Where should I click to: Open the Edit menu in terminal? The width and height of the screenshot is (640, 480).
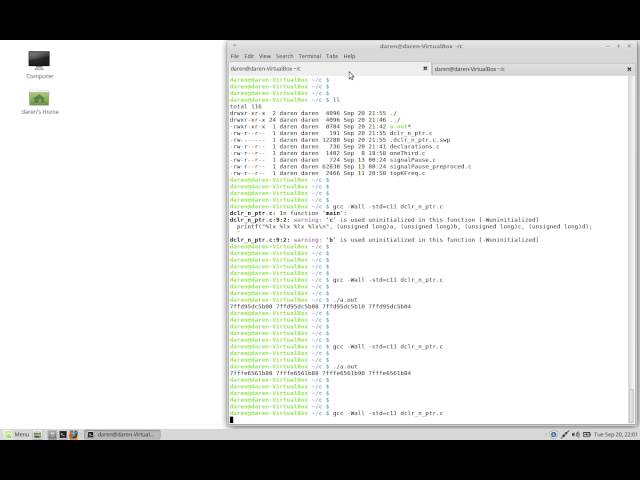[x=249, y=56]
